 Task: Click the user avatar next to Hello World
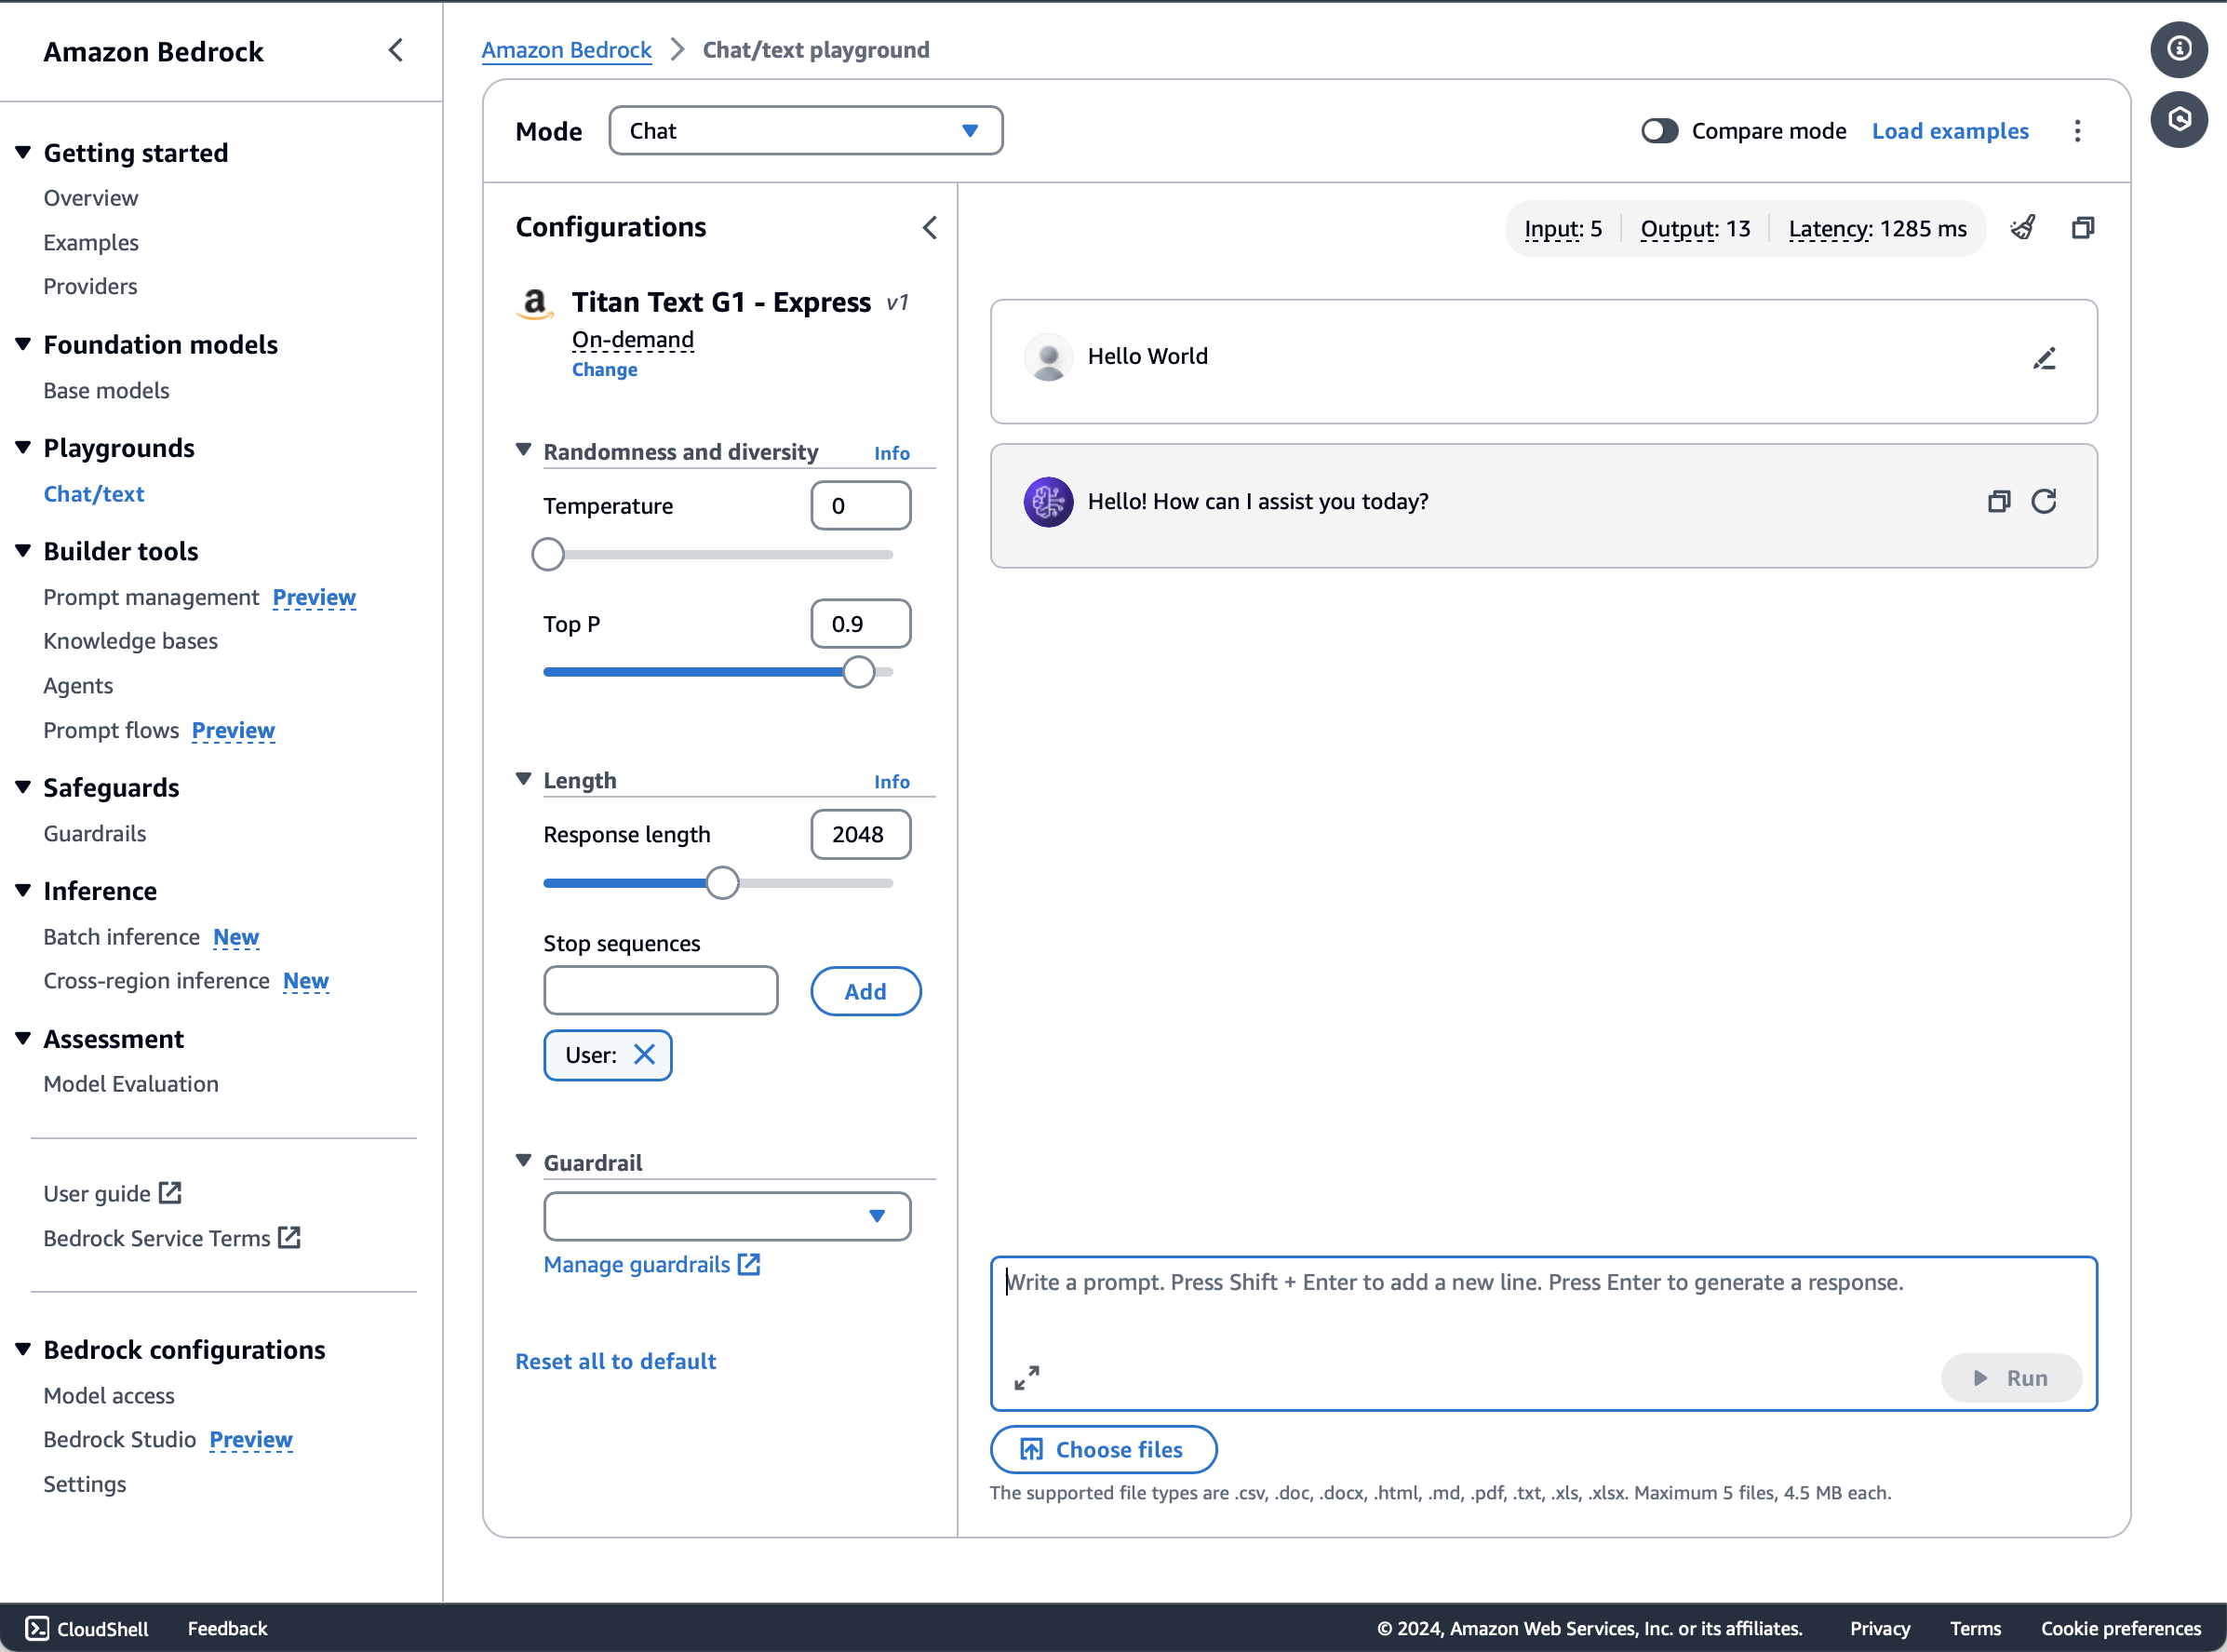point(1048,357)
